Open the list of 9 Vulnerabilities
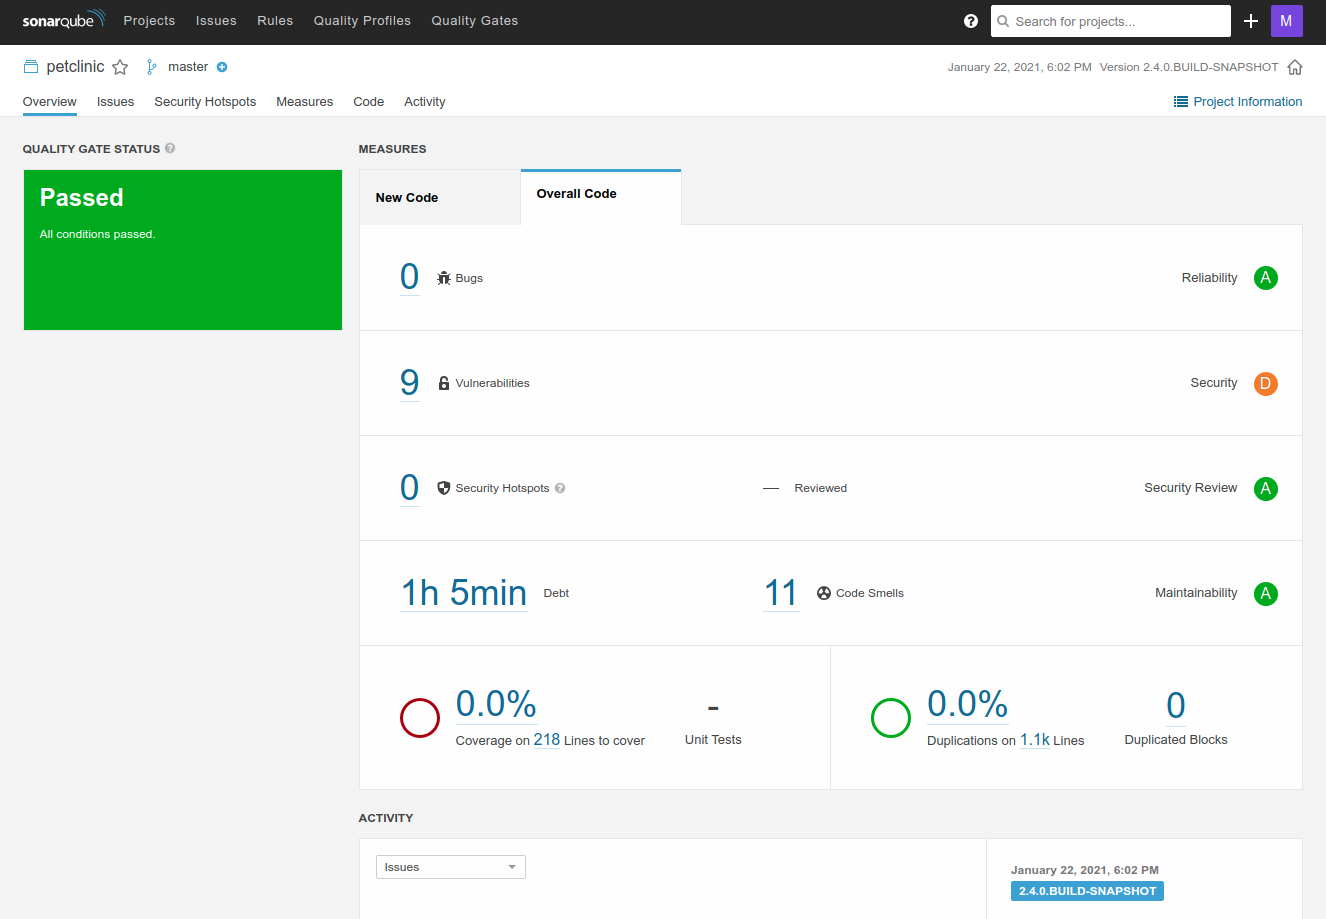The height and width of the screenshot is (919, 1326). pyautogui.click(x=409, y=382)
